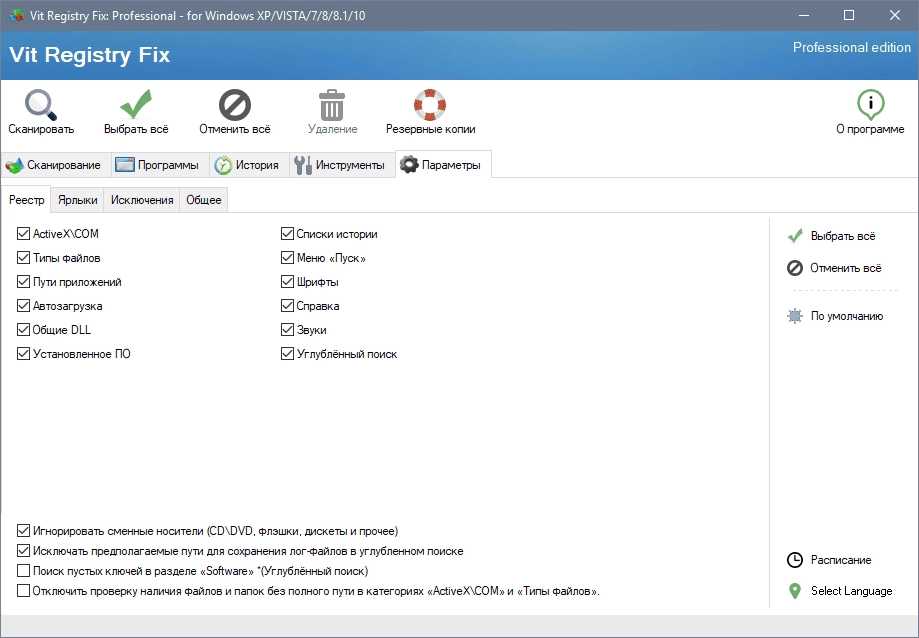Viewport: 919px width, 638px height.
Task: Uncheck Меню «Пуск» checkbox
Action: tap(287, 258)
